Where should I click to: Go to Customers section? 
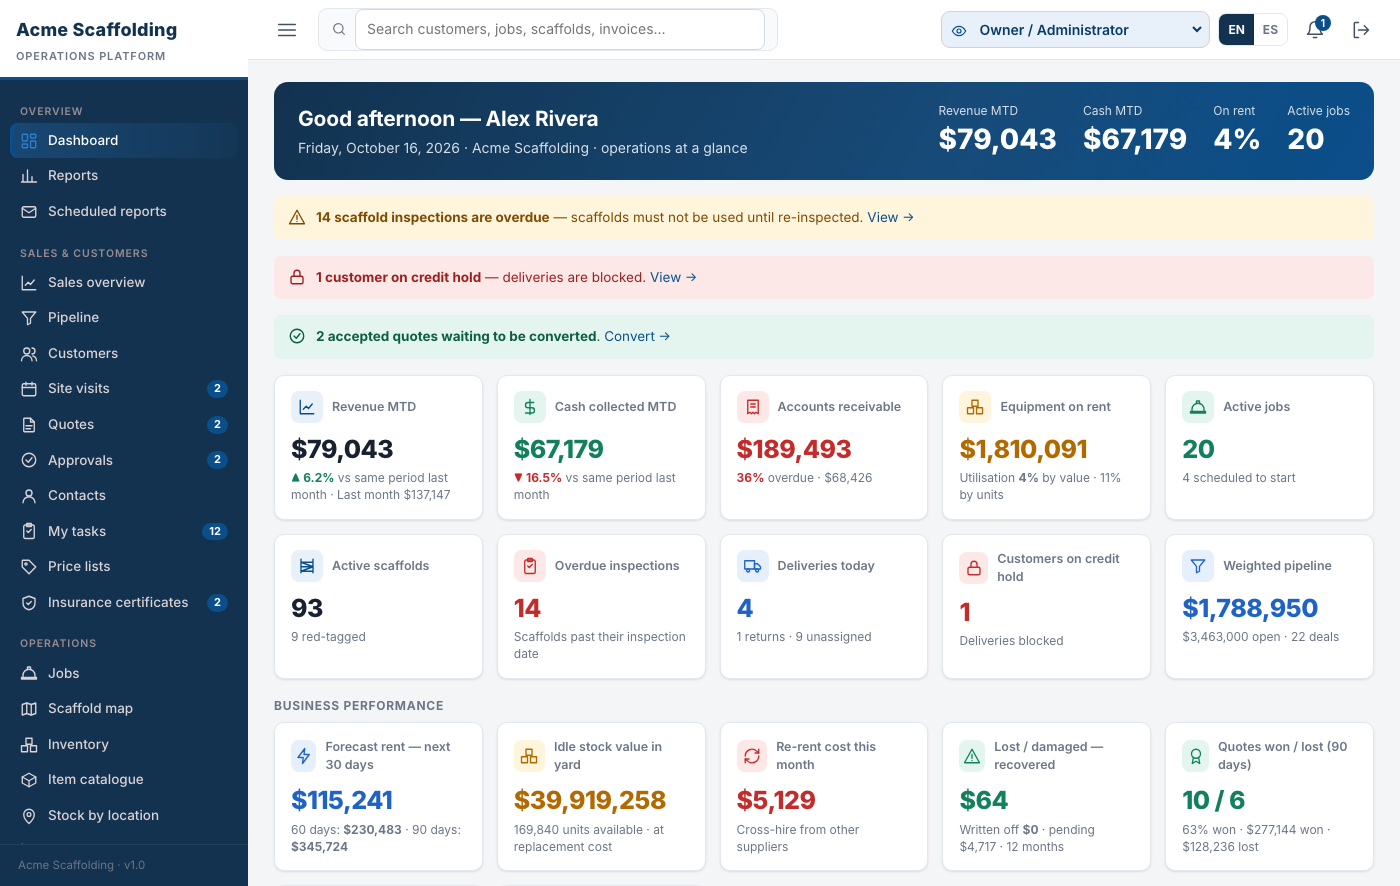[124, 354]
